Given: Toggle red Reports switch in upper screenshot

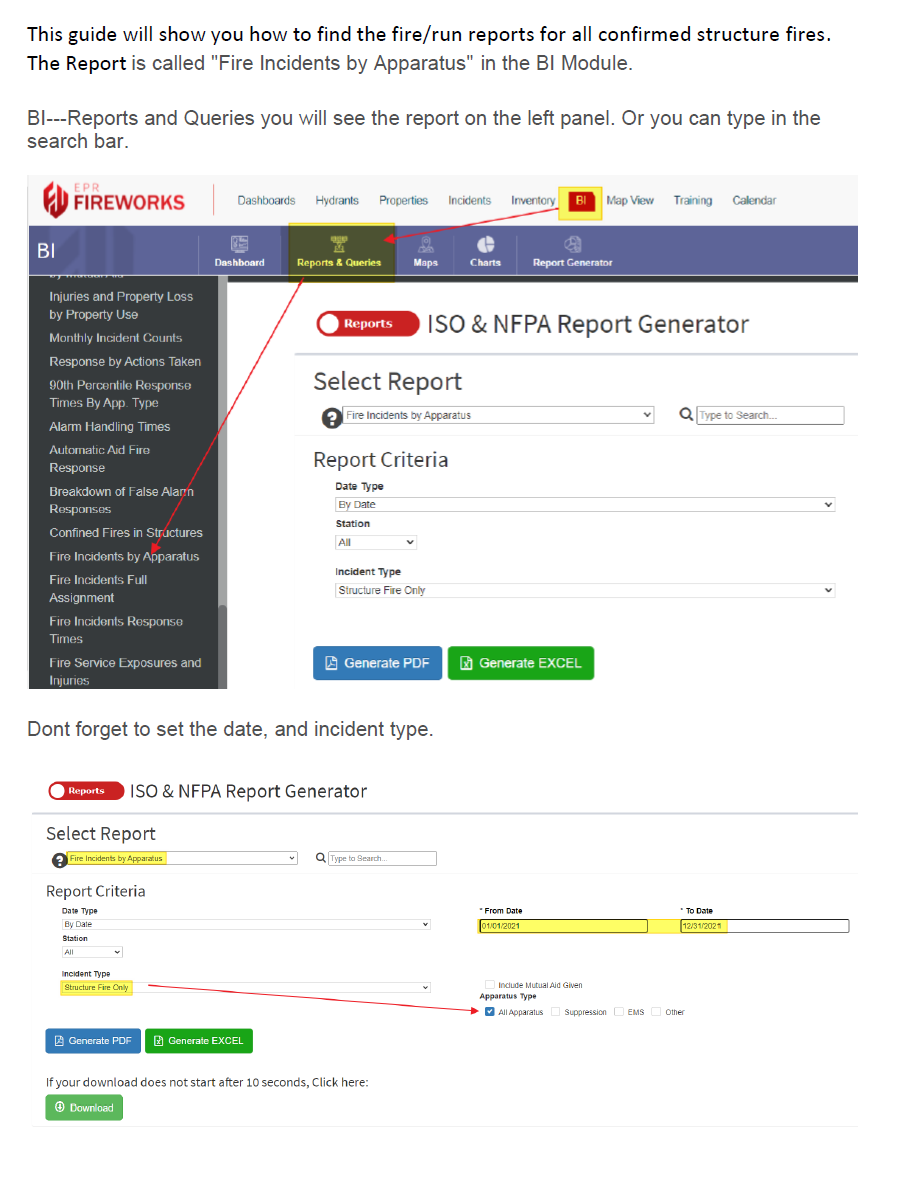Looking at the screenshot, I should tap(367, 324).
